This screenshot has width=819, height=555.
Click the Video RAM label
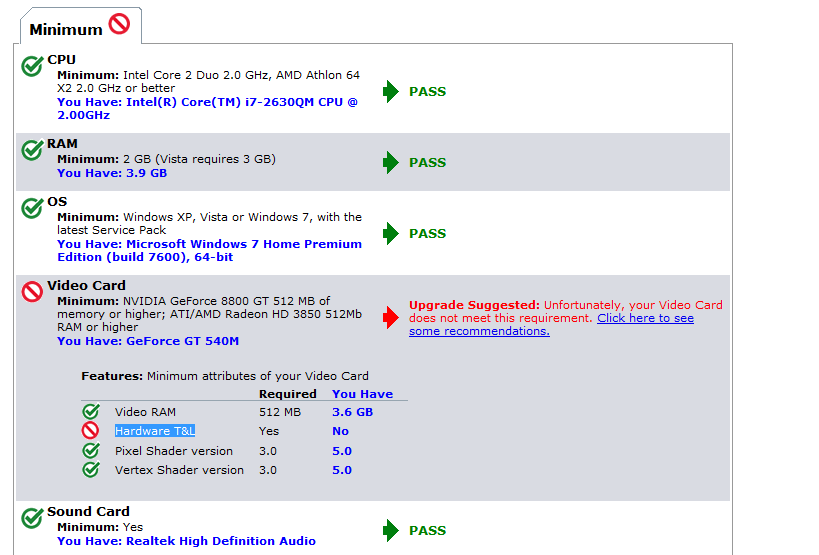(145, 412)
